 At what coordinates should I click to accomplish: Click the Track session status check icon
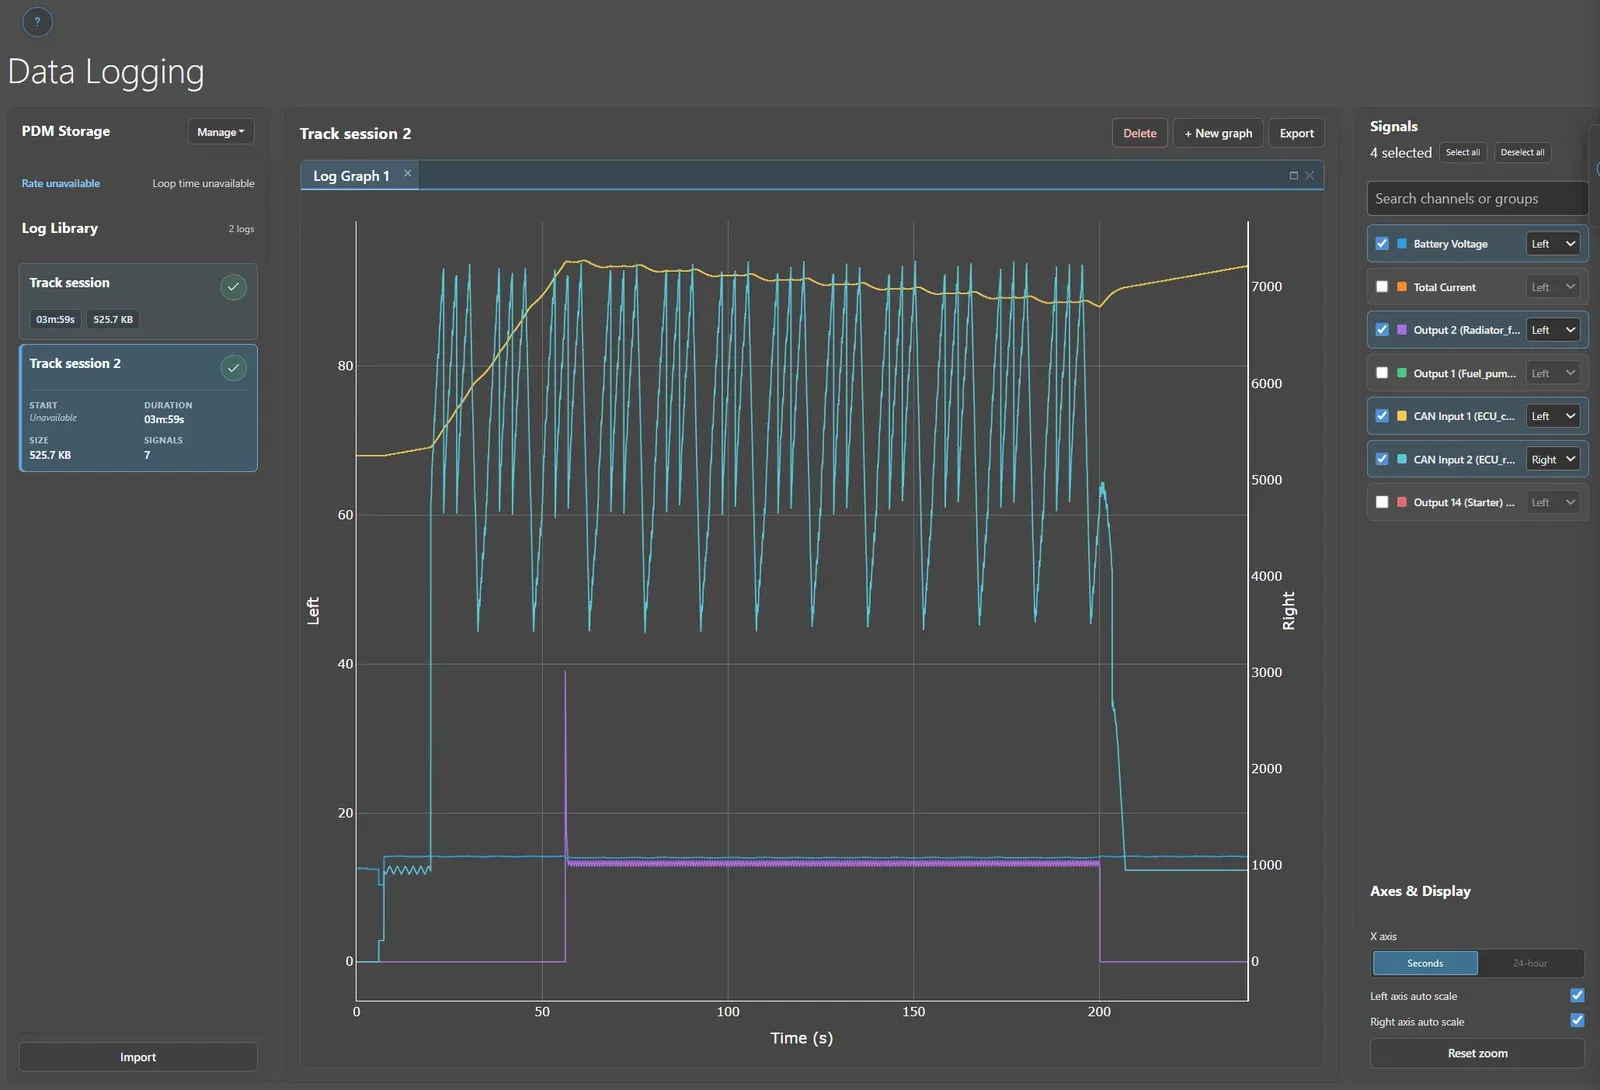click(x=233, y=287)
